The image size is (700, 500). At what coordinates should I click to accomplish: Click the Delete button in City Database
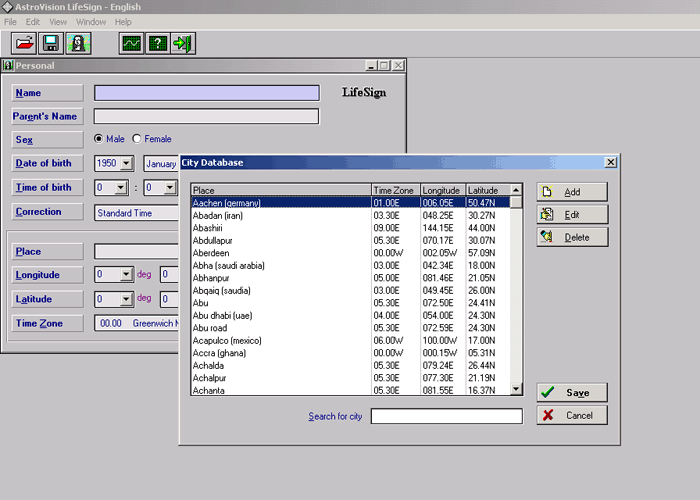click(x=572, y=238)
